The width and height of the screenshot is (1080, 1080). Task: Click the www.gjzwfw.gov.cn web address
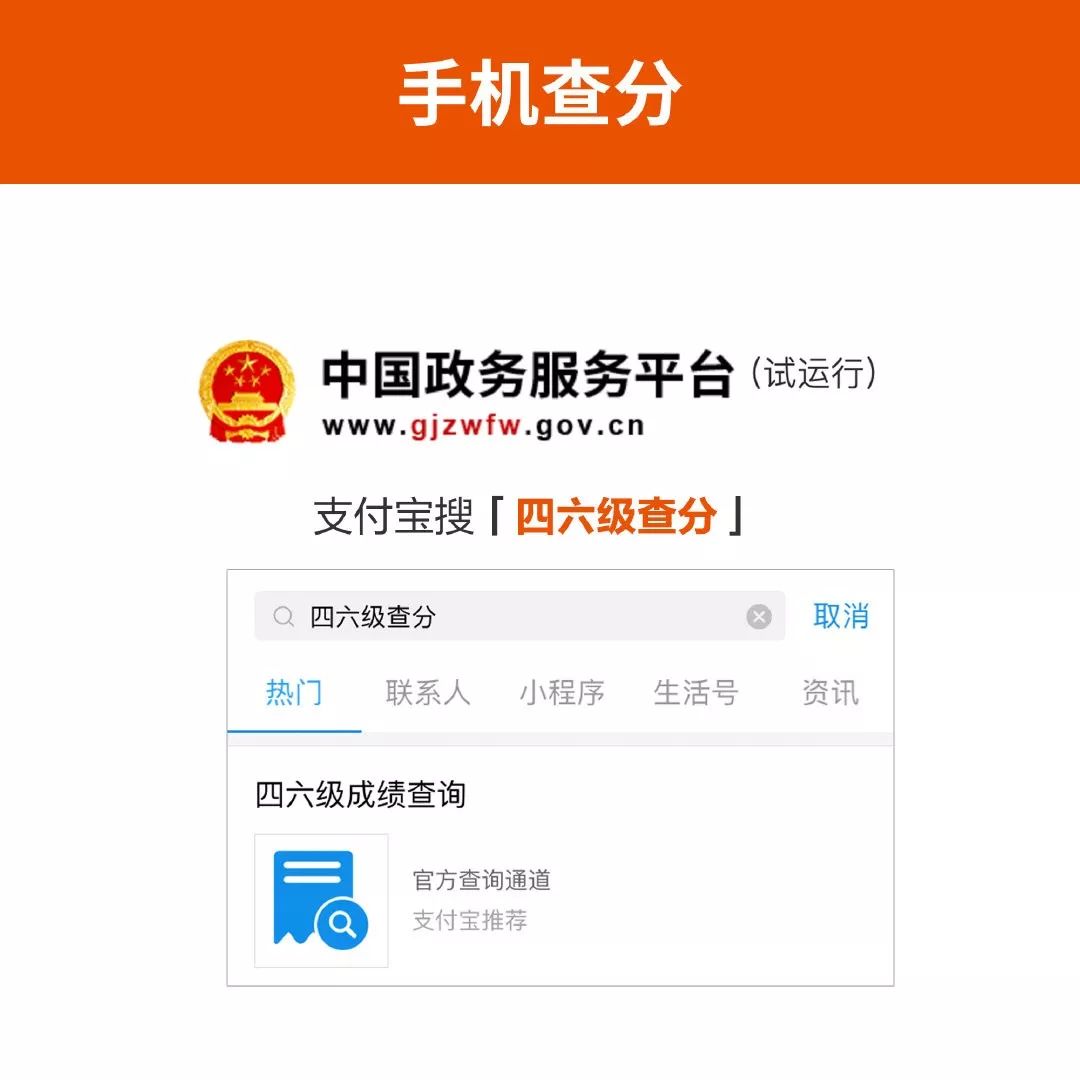coord(483,426)
